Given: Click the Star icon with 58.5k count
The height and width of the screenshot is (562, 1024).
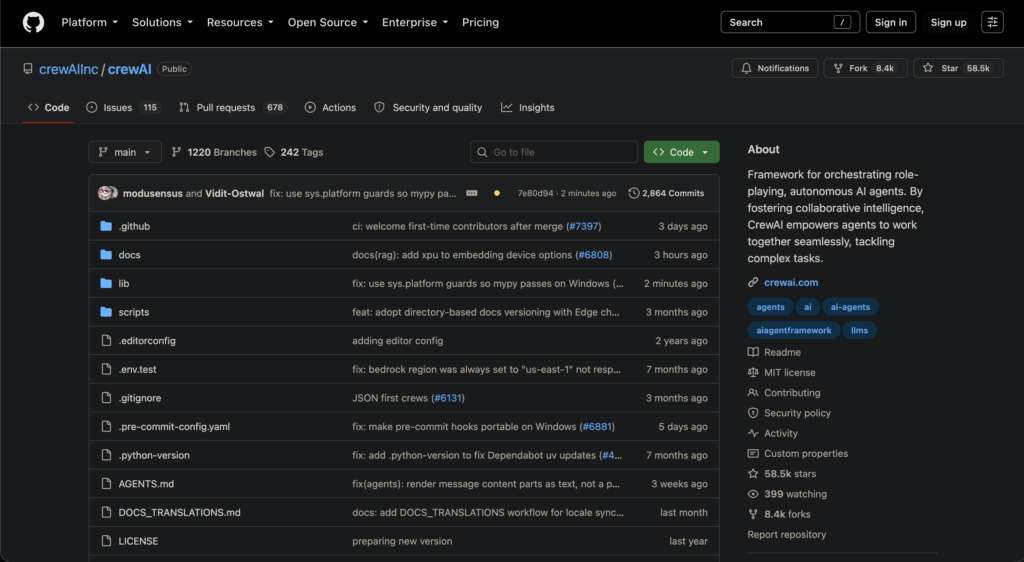Looking at the screenshot, I should tap(928, 68).
